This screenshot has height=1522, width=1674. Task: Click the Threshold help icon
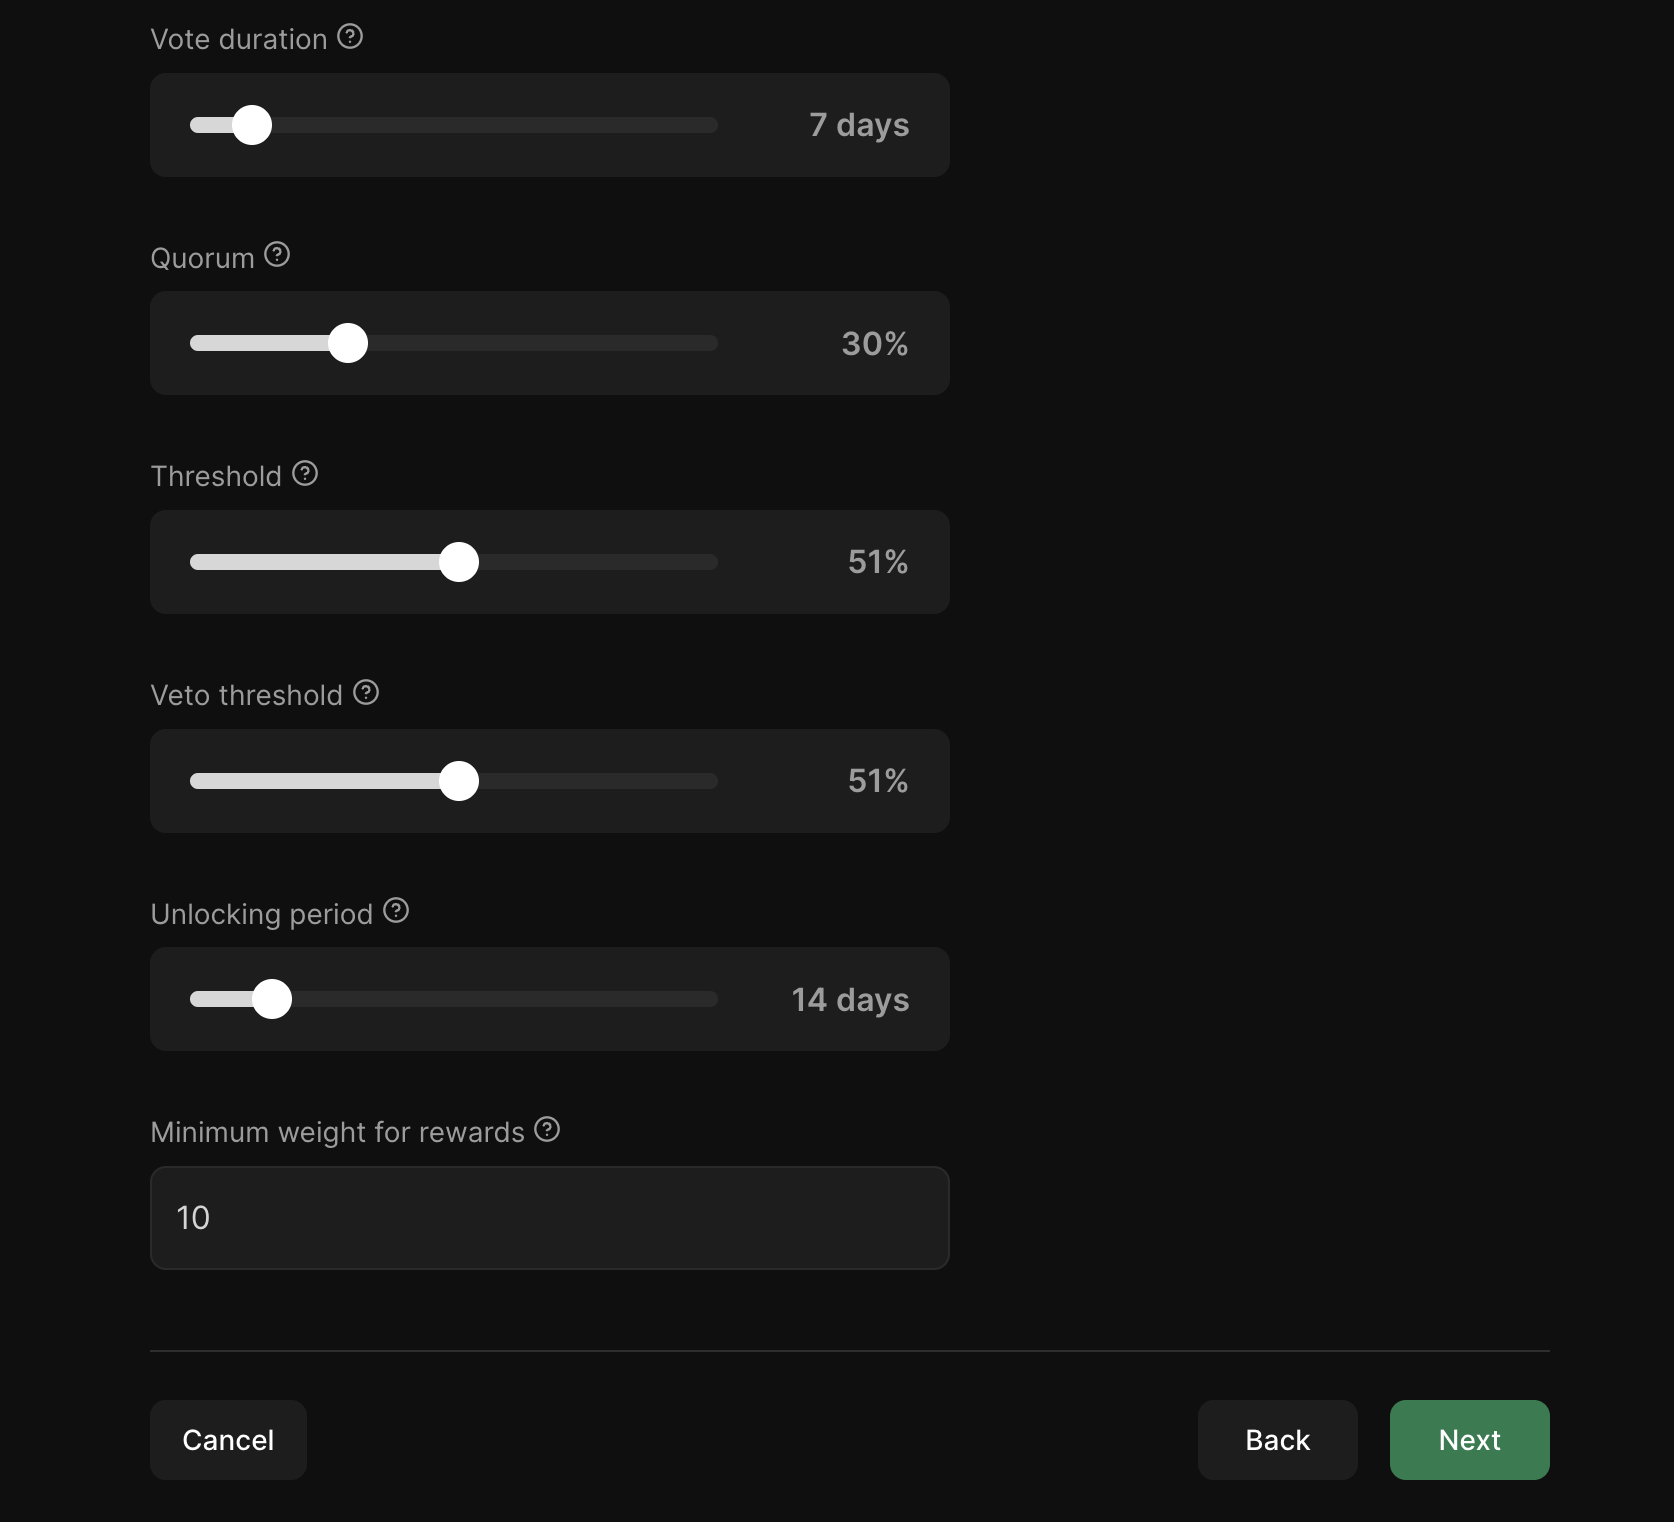pyautogui.click(x=305, y=474)
